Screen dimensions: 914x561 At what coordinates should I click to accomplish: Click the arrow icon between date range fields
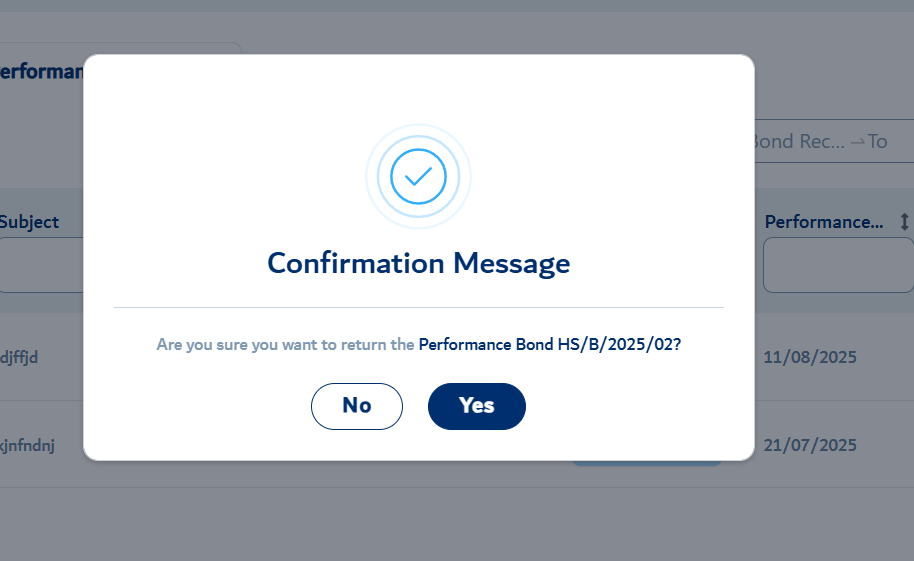pyautogui.click(x=857, y=142)
